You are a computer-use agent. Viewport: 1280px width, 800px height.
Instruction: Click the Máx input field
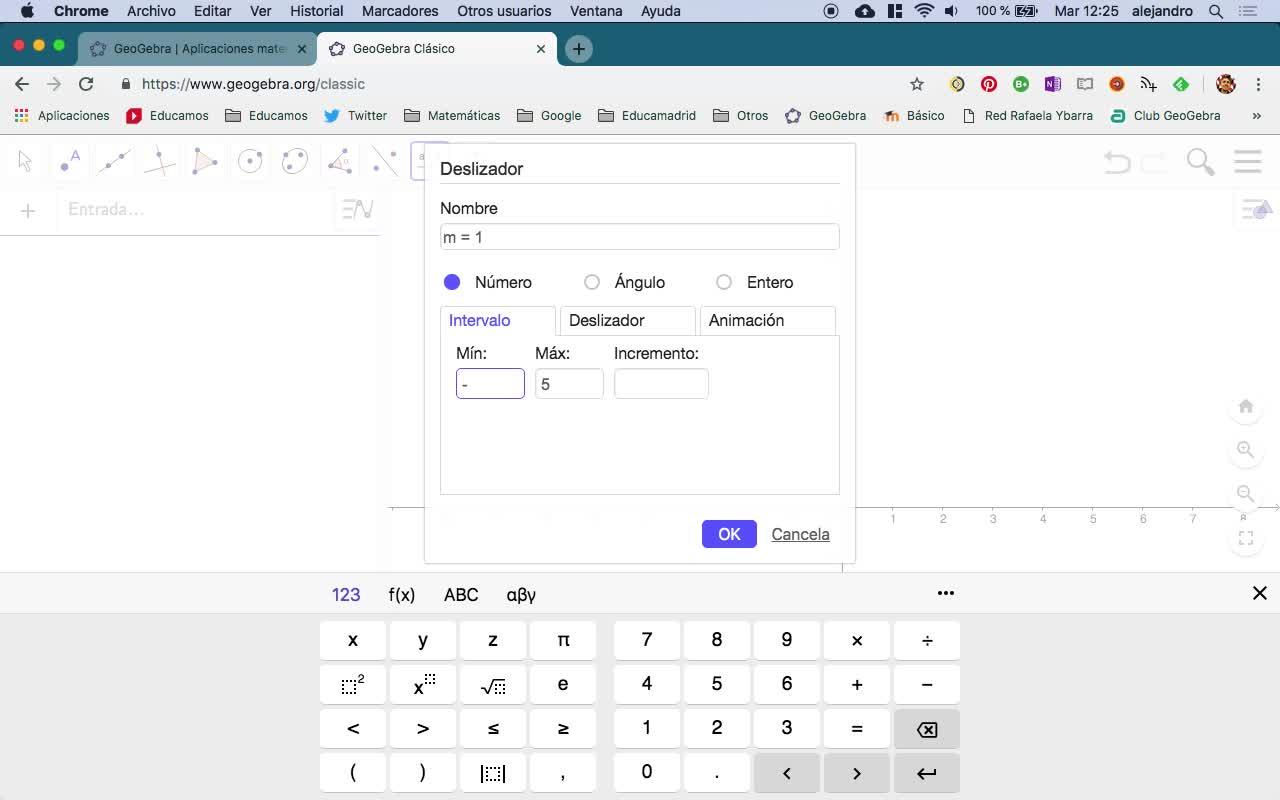[569, 384]
